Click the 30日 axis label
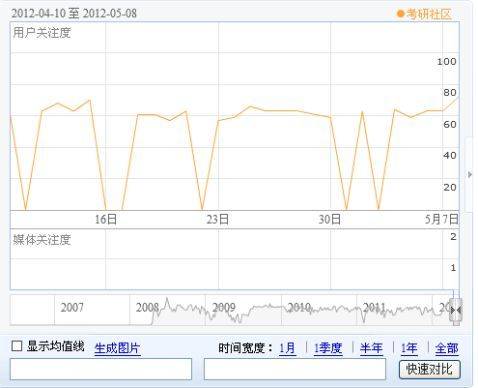 click(330, 219)
